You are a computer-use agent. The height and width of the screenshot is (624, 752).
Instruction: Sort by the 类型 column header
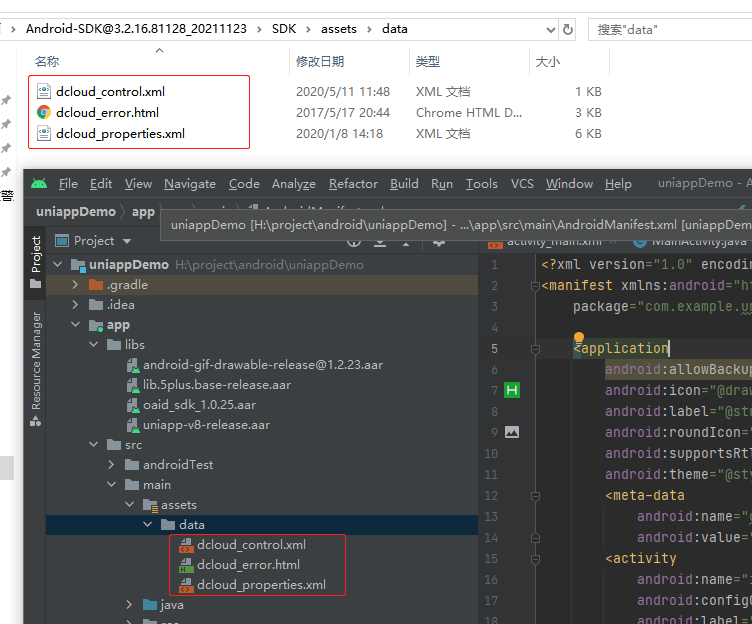coord(427,61)
